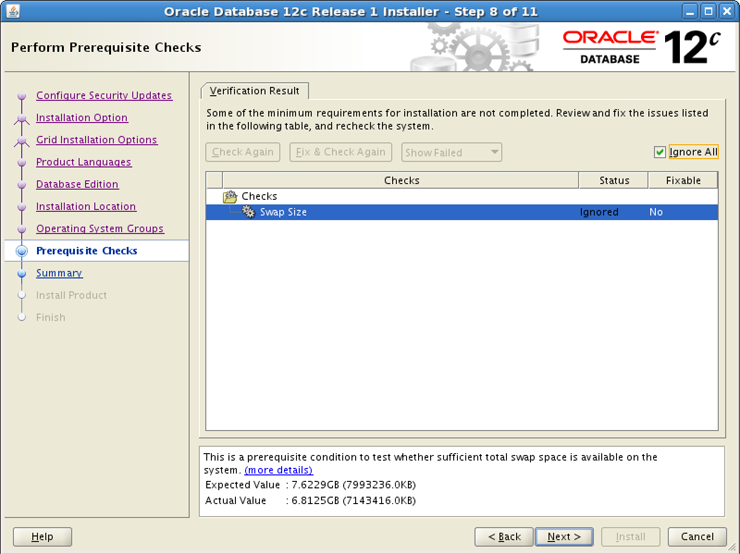740x554 pixels.
Task: Click the Install button
Action: click(630, 537)
